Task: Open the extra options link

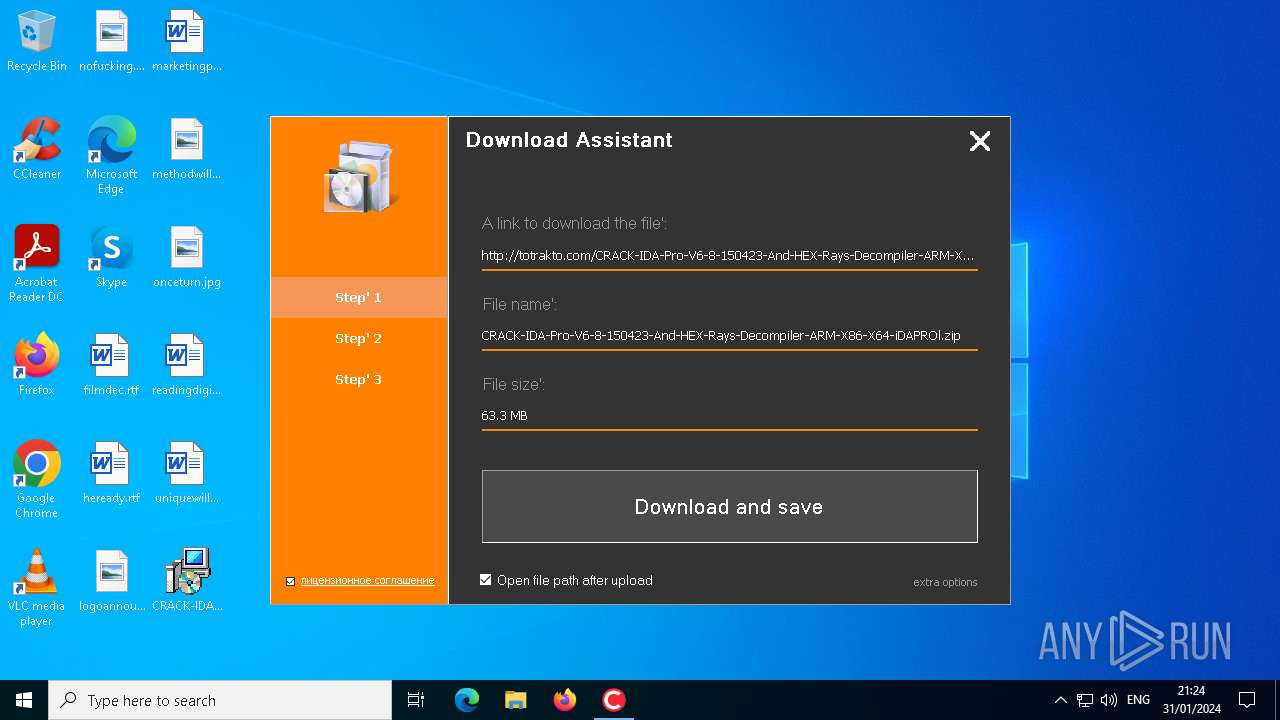Action: (945, 582)
